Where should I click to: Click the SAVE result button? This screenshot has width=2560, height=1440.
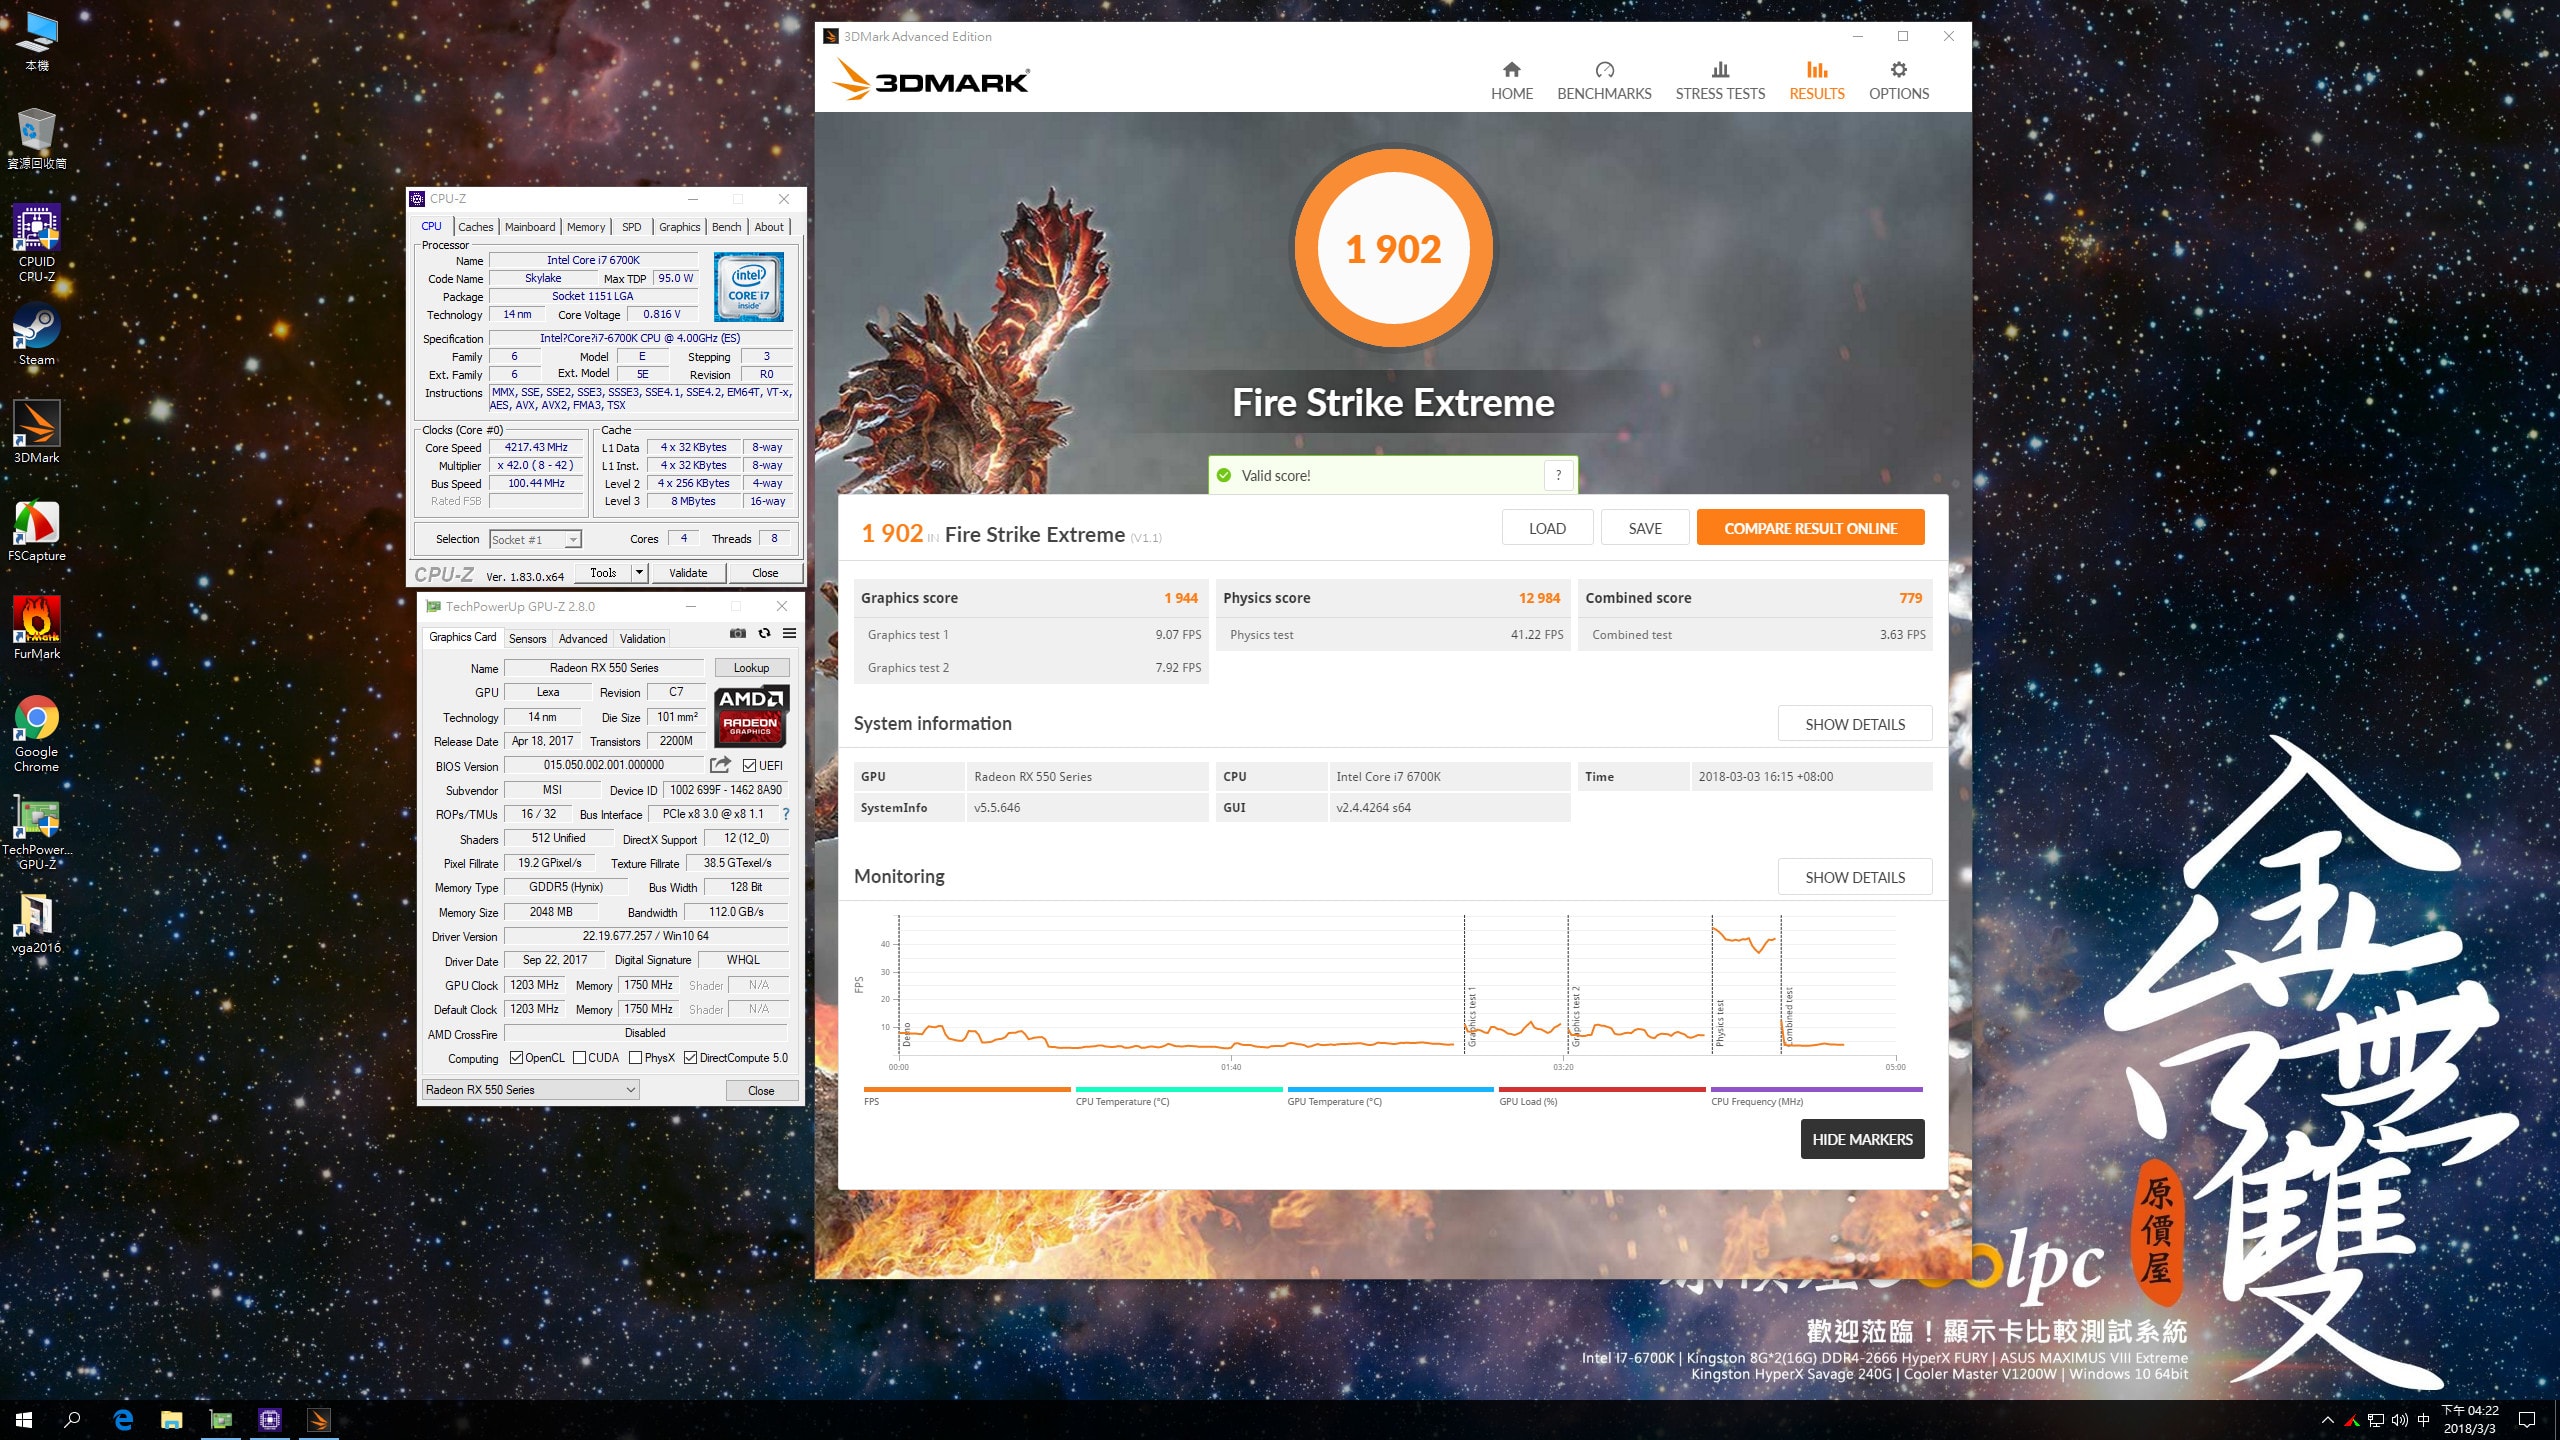(x=1645, y=528)
